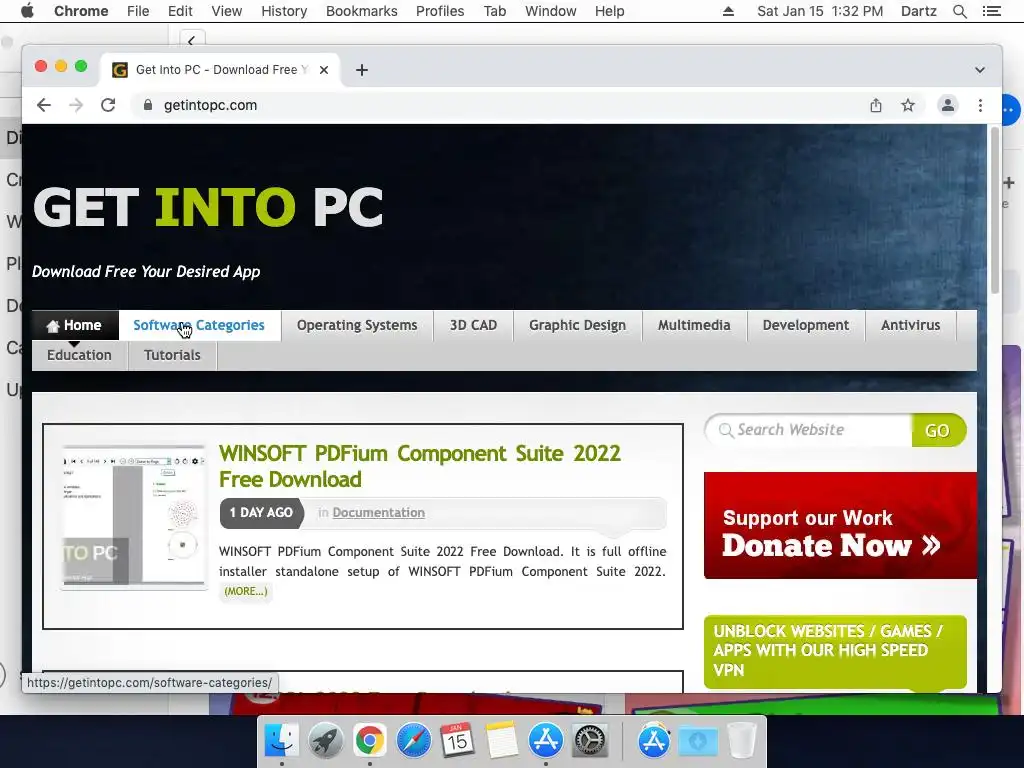Open the Help menu
The width and height of the screenshot is (1024, 768).
(609, 11)
